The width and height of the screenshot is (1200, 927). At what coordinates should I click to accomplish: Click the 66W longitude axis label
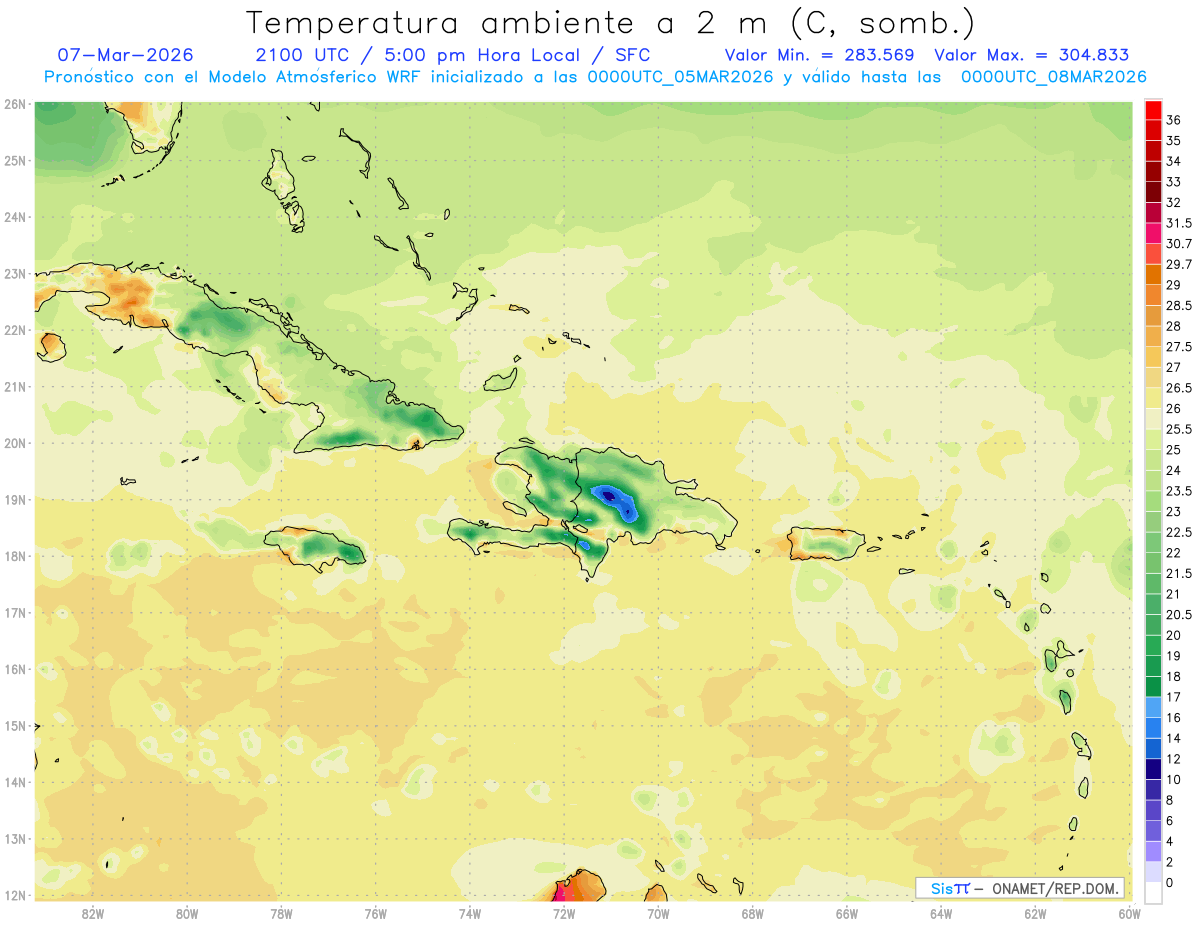[x=847, y=913]
